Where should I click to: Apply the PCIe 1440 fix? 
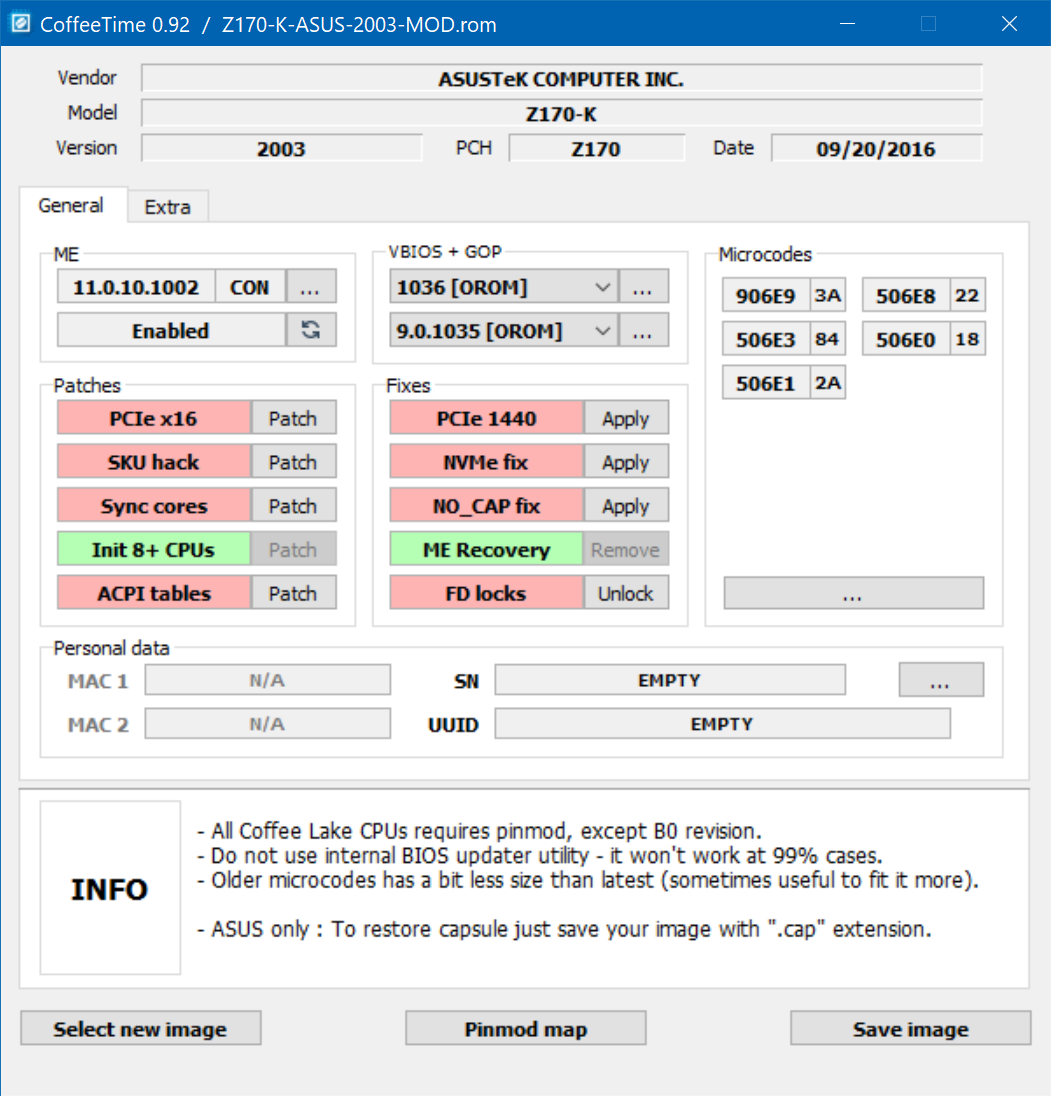(x=626, y=418)
